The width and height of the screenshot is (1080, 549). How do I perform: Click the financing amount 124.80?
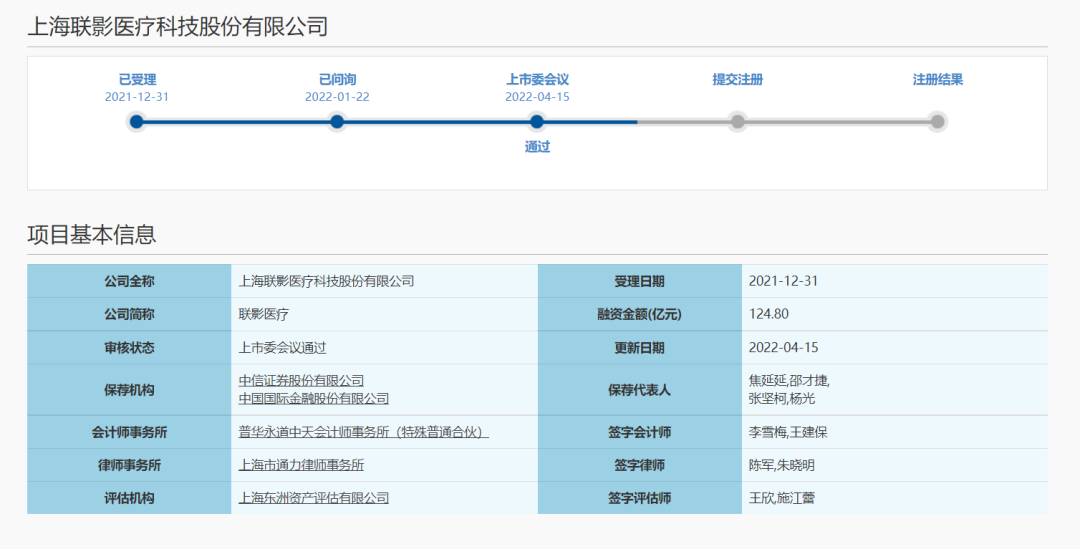pos(769,314)
